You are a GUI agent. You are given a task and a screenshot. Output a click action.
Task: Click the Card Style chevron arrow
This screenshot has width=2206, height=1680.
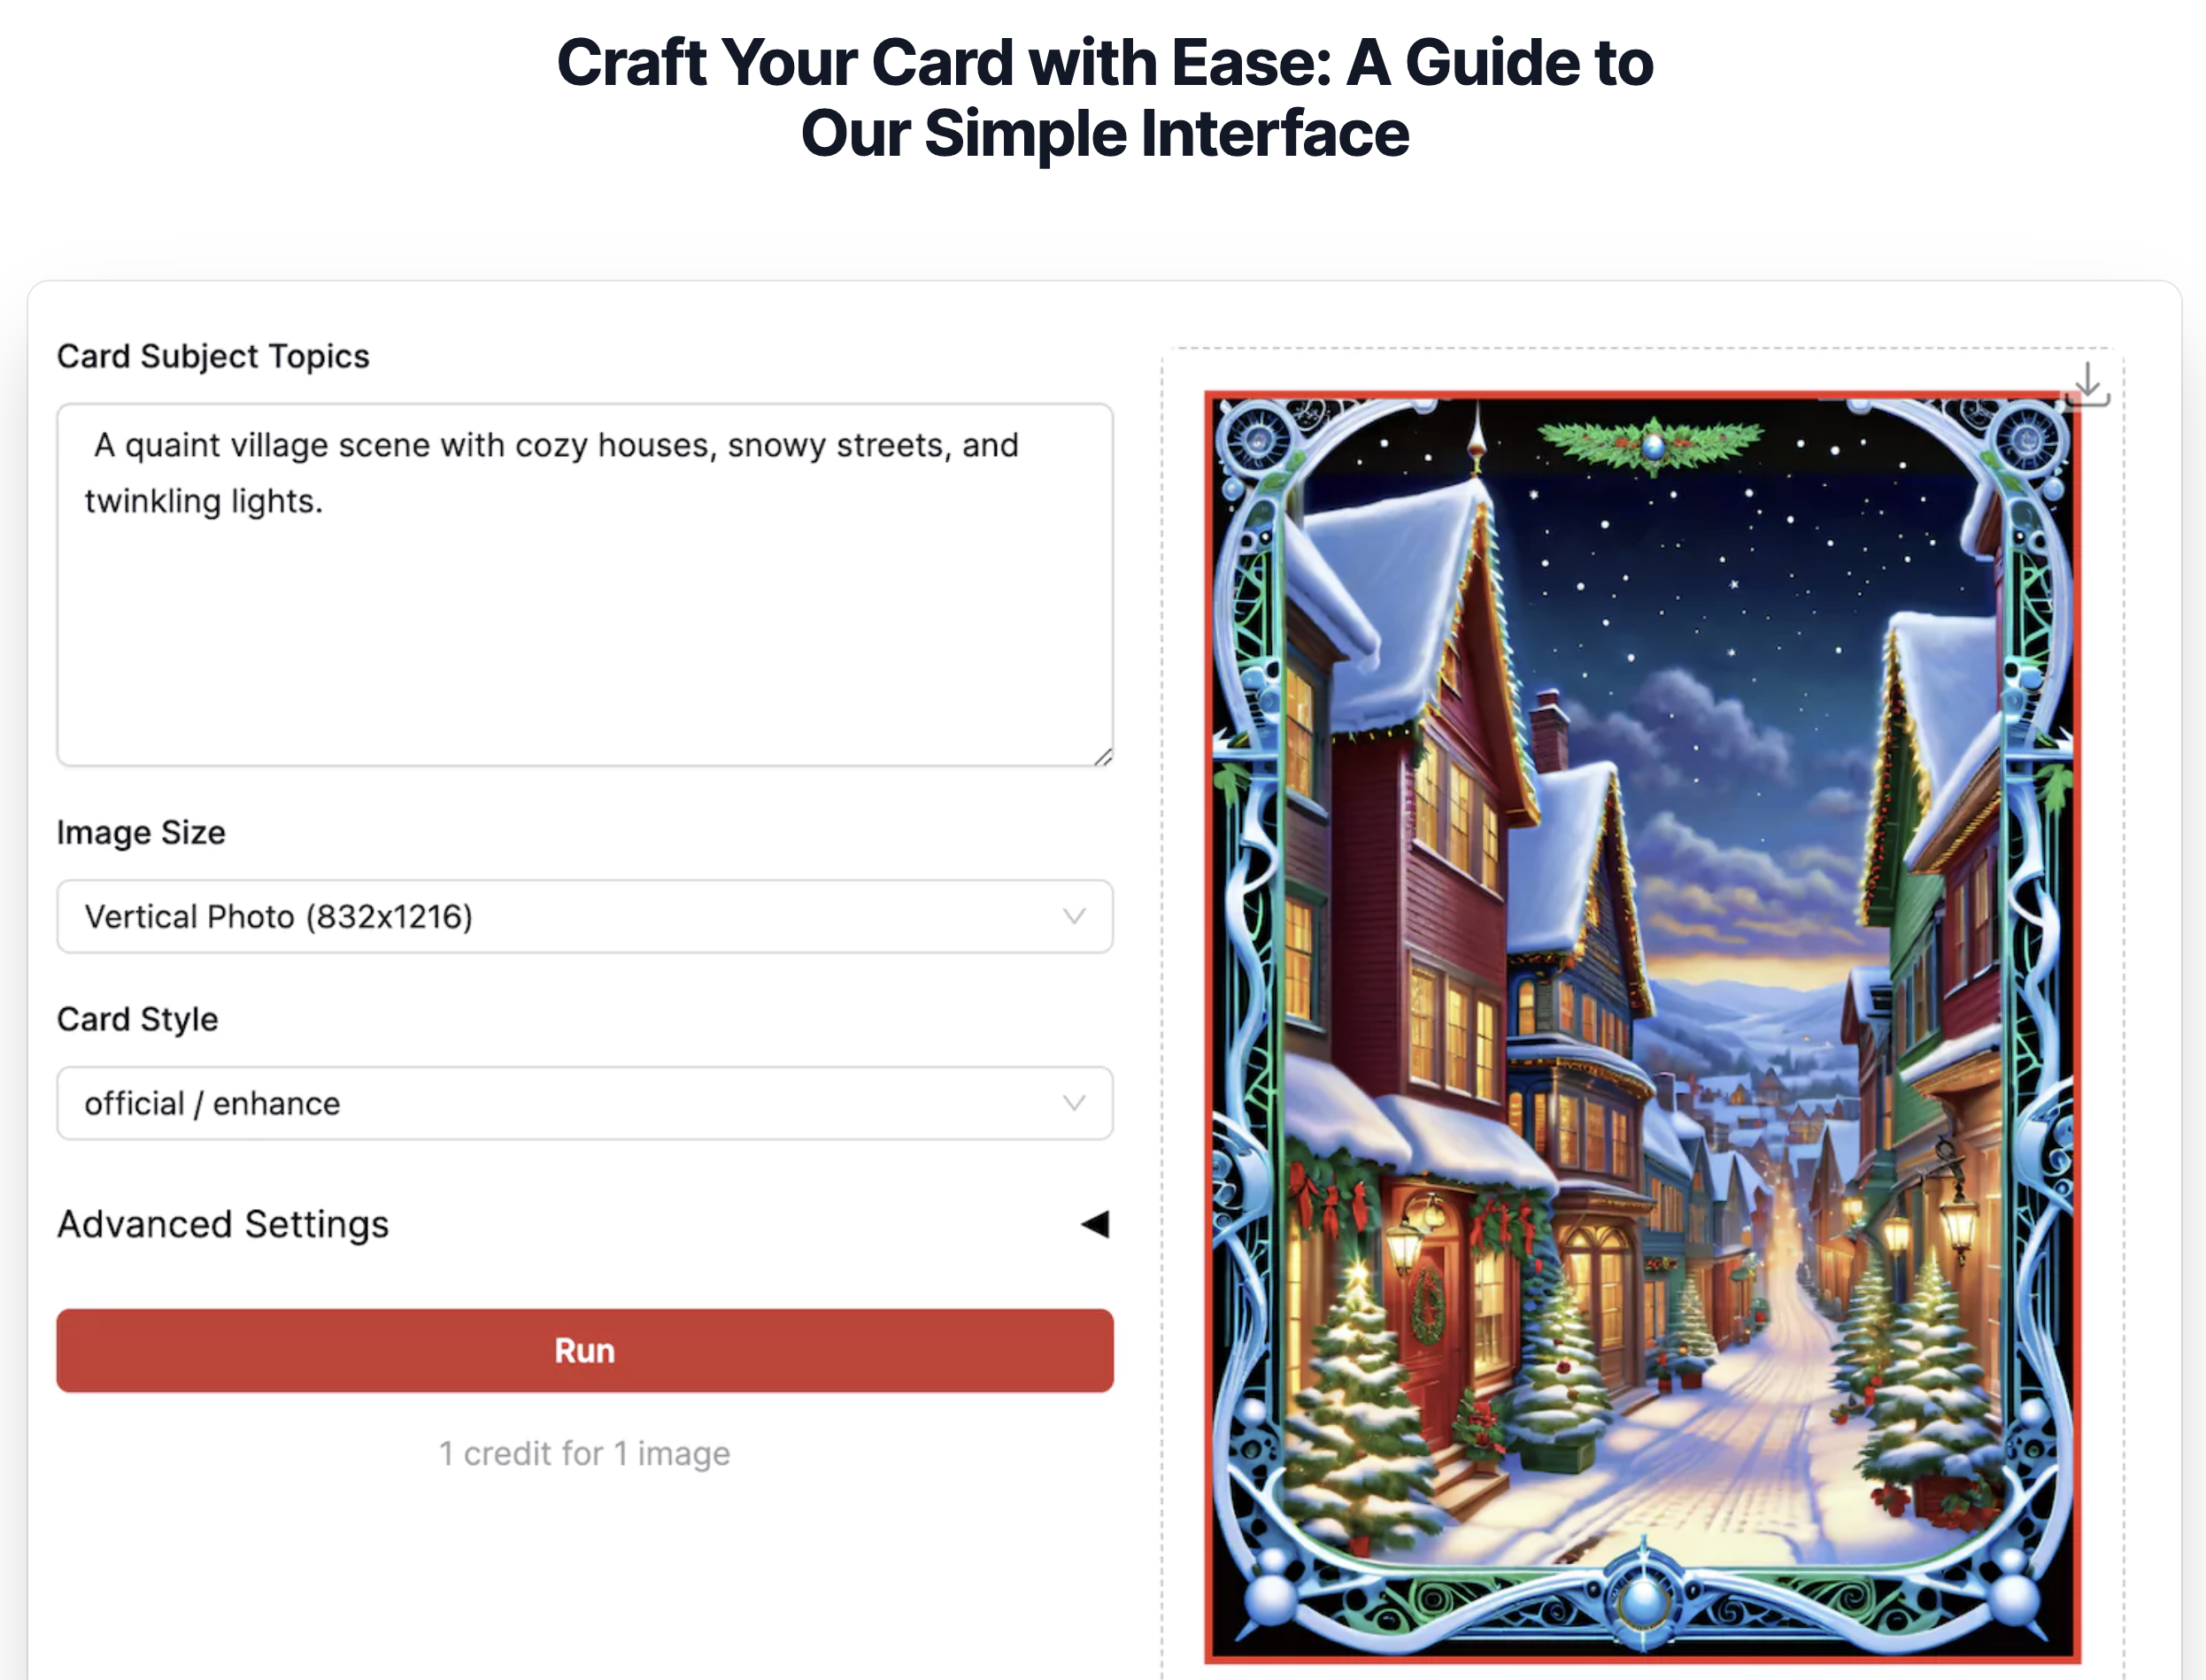pyautogui.click(x=1074, y=1103)
